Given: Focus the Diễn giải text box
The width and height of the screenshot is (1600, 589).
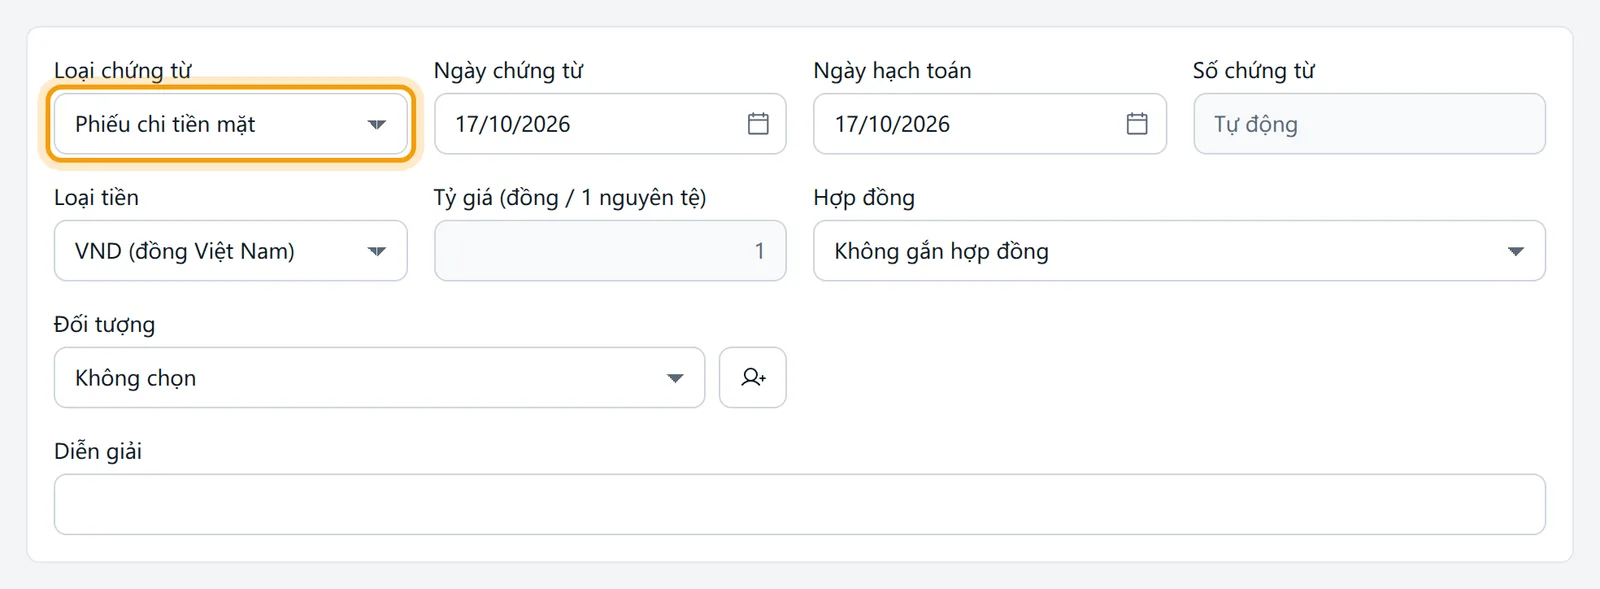Looking at the screenshot, I should (x=800, y=504).
